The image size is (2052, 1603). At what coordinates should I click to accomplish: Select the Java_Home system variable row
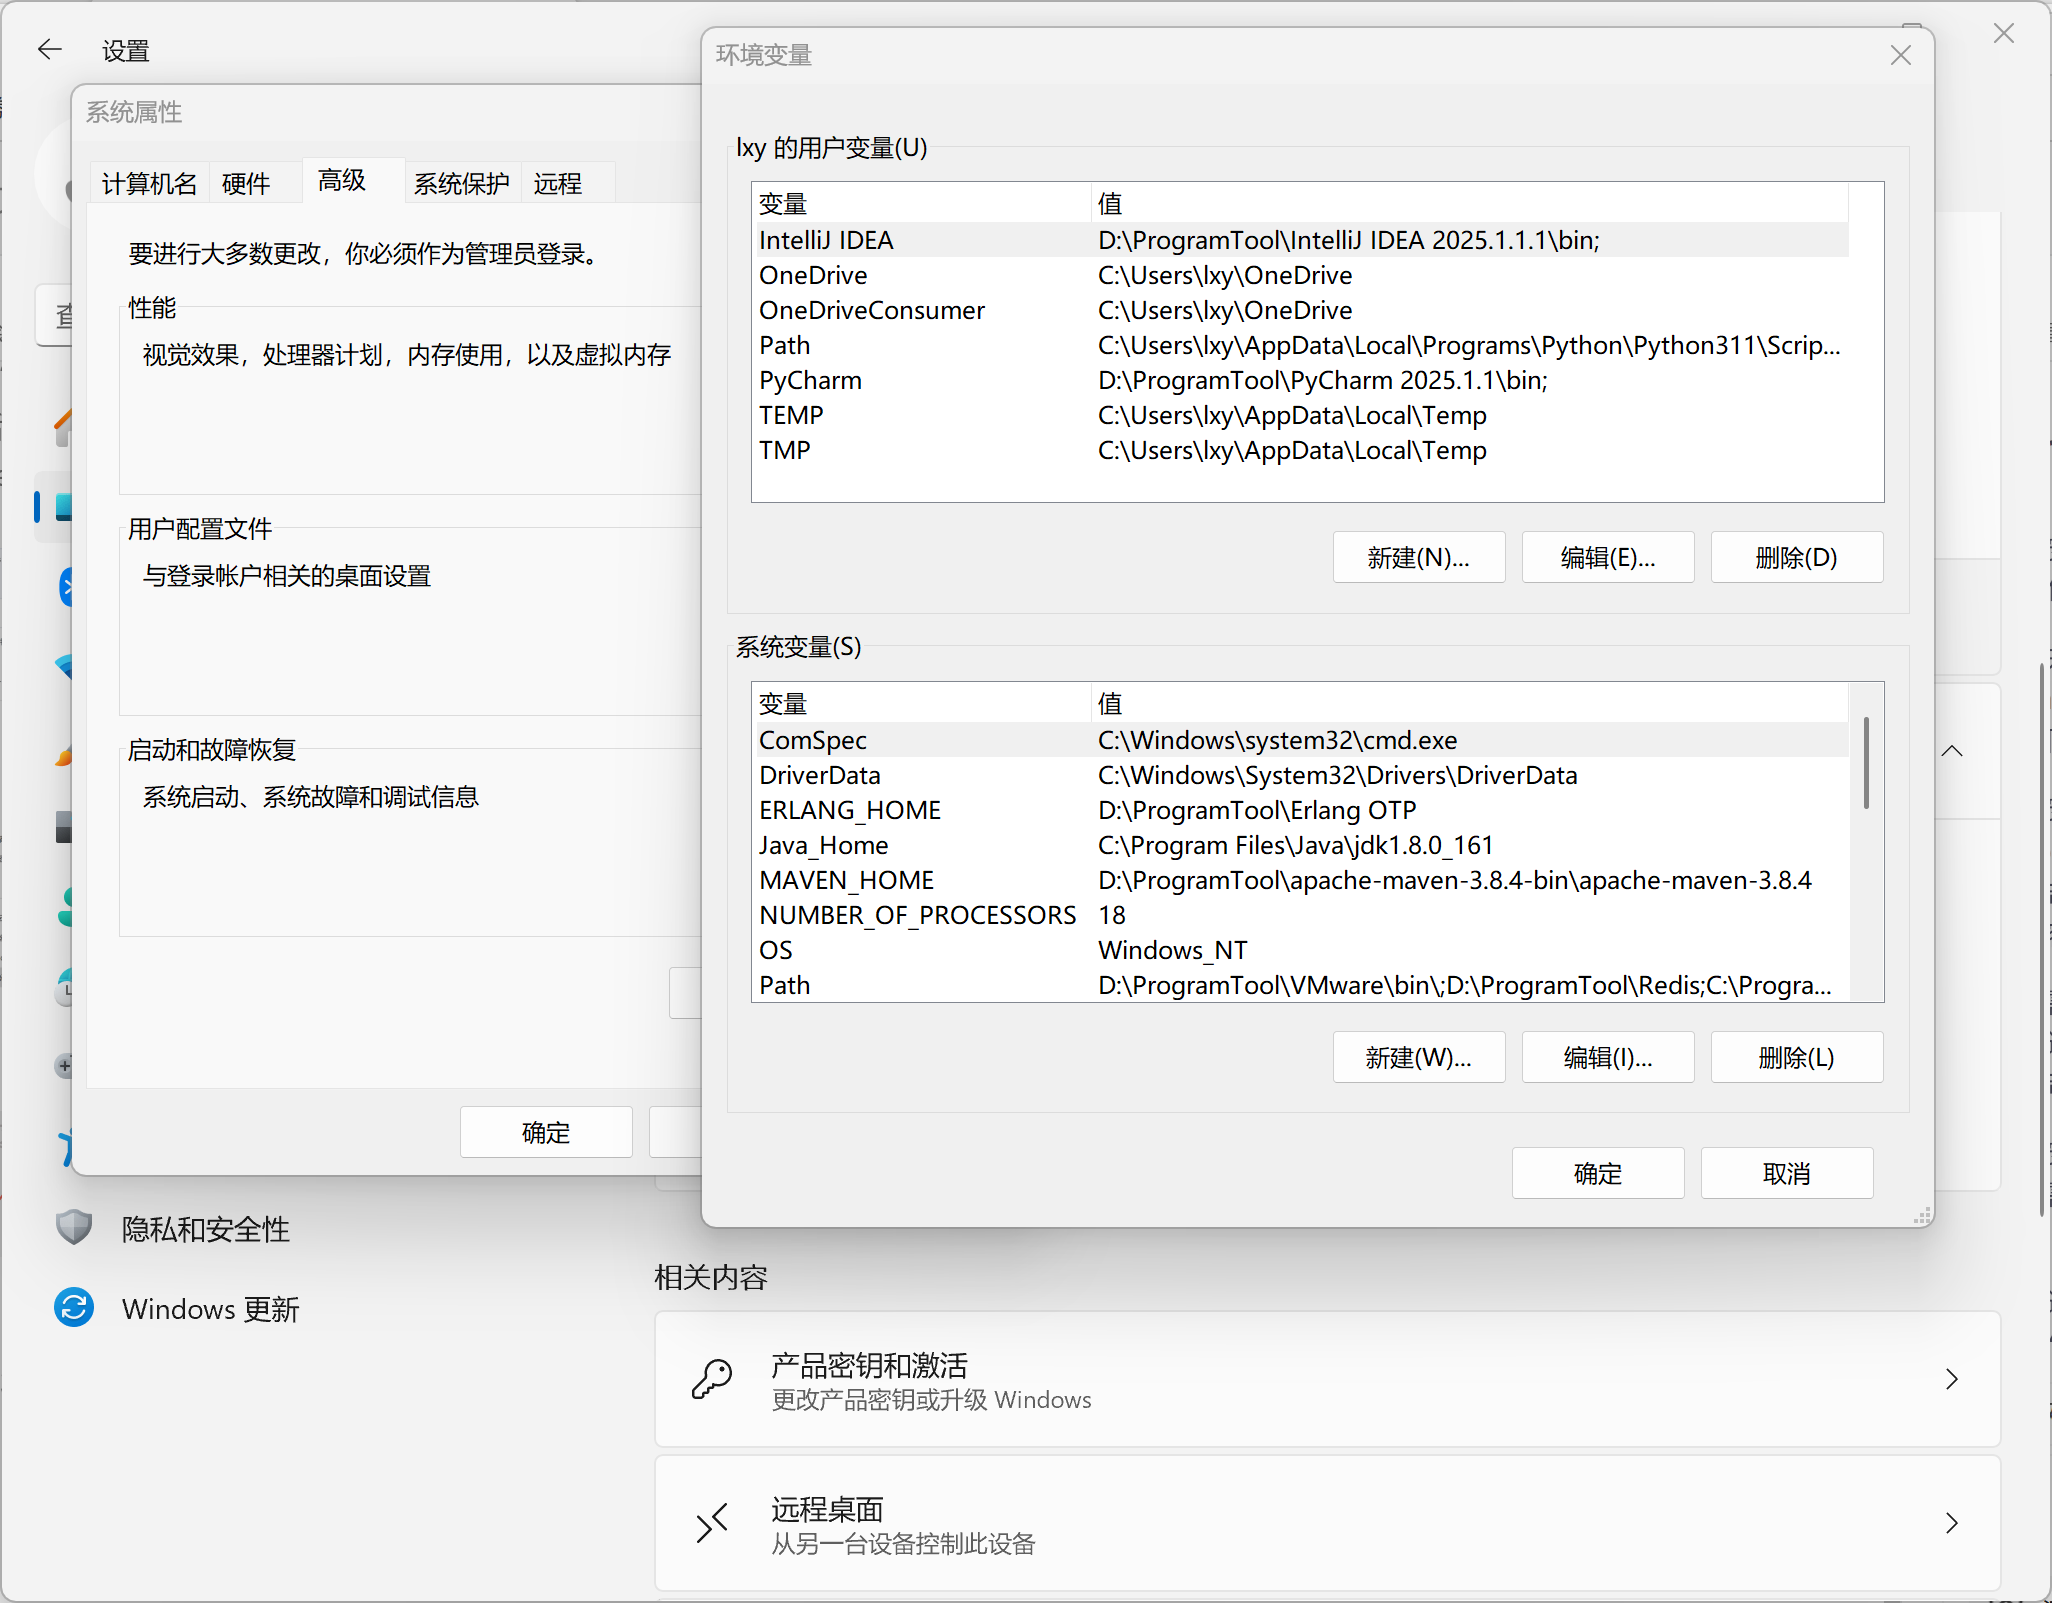click(x=823, y=845)
